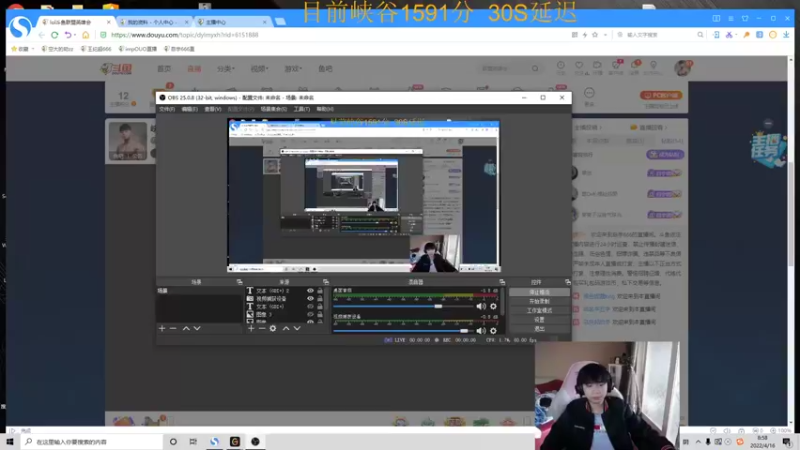Expand undo-close-tab dropdown arrow in browser toolbar
Screen dimensions: 800x450
coord(75,35)
